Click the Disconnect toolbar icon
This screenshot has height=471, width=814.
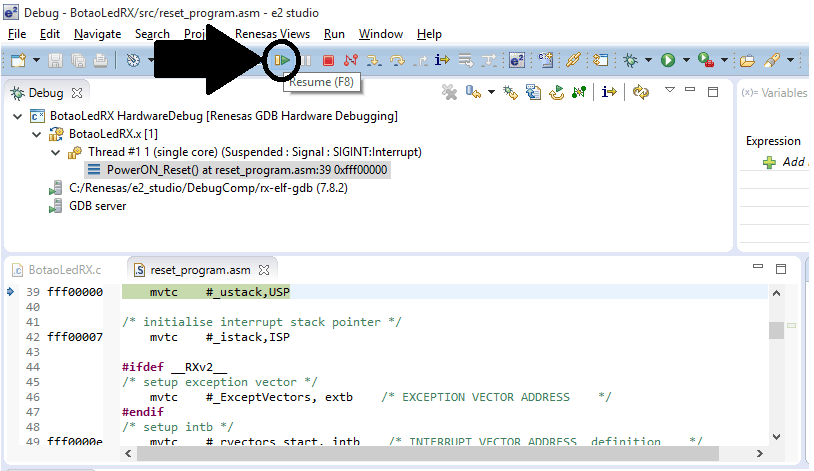click(x=351, y=61)
